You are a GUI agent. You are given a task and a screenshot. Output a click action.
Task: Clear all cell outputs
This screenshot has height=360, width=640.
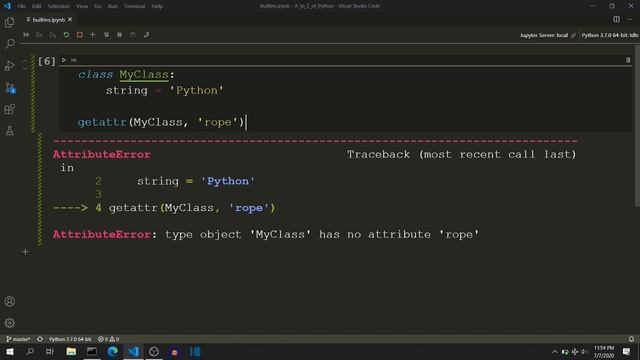coord(106,35)
